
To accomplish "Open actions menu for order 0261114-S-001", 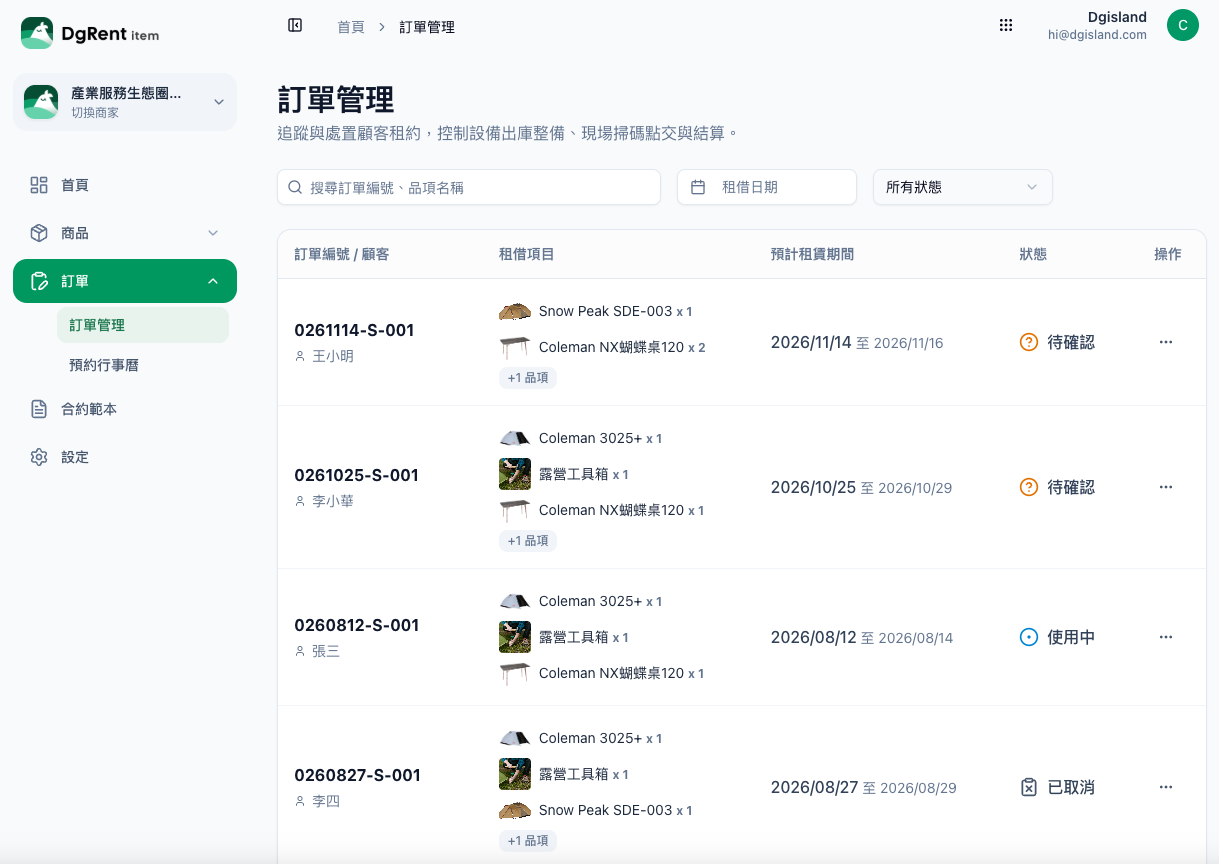I will pyautogui.click(x=1166, y=342).
